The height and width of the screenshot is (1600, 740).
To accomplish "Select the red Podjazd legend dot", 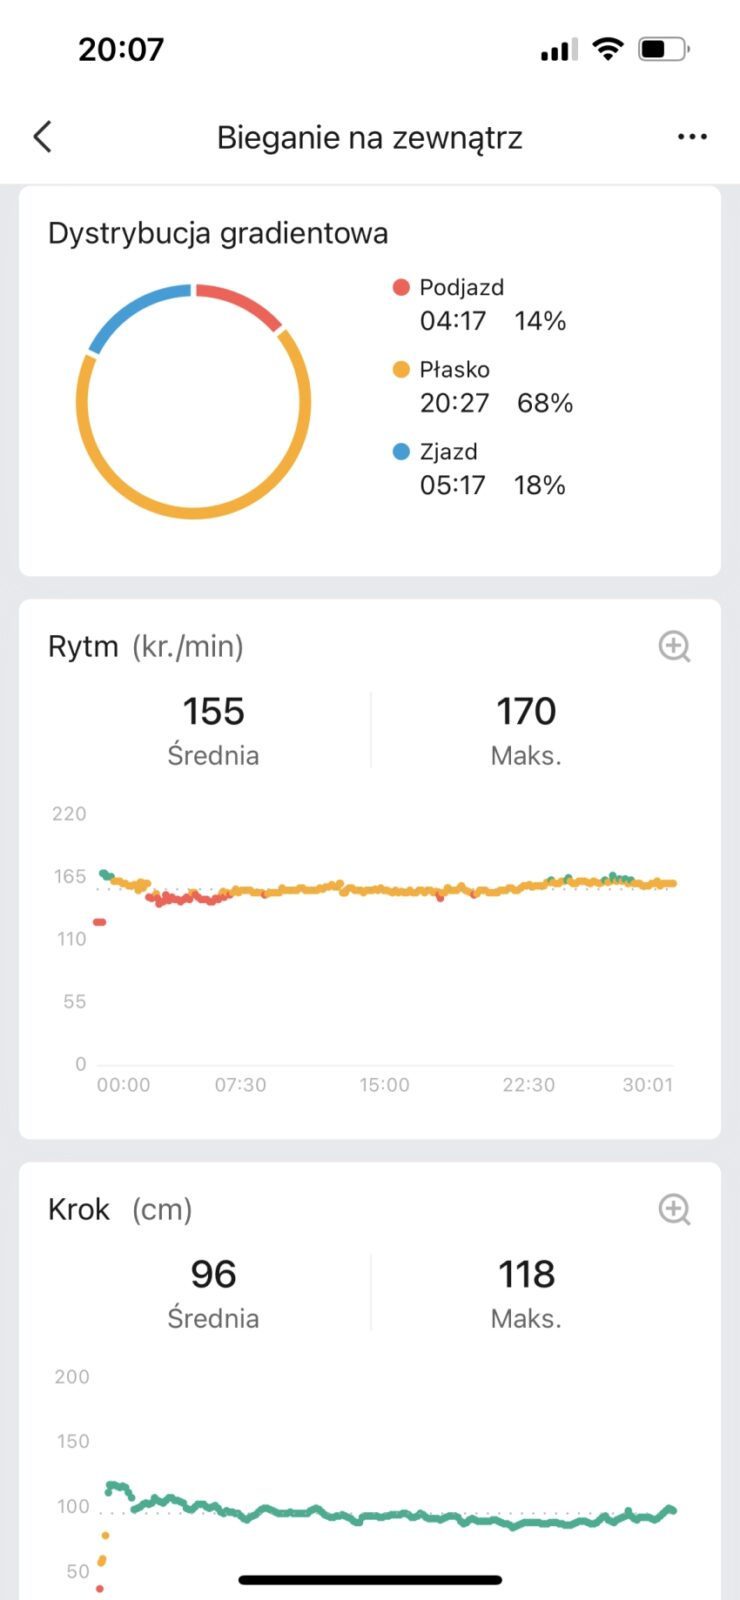I will pyautogui.click(x=401, y=288).
